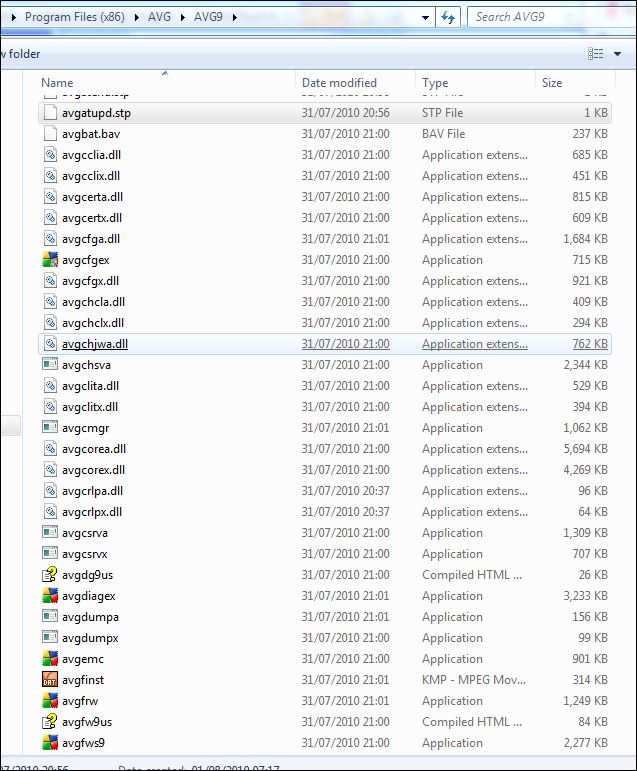Select the file name avgcertx.dll

pyautogui.click(x=92, y=218)
